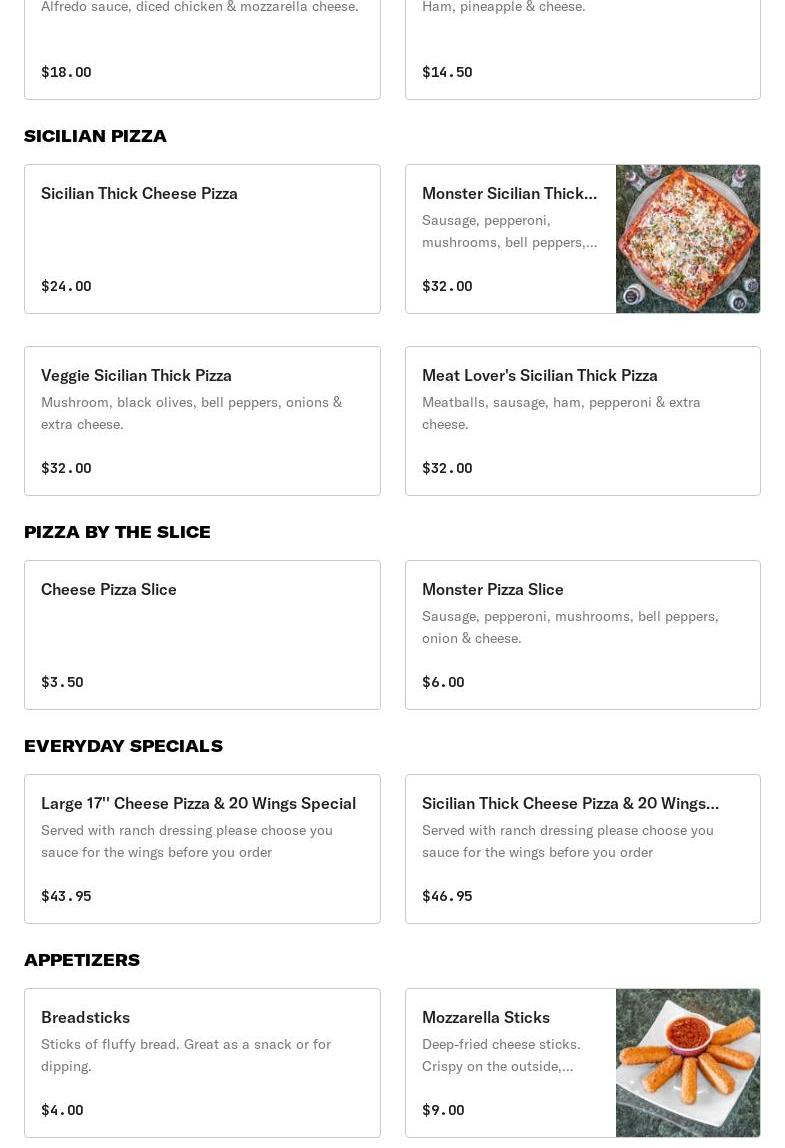
Task: Click the Everyday Specials section heading
Action: [123, 746]
